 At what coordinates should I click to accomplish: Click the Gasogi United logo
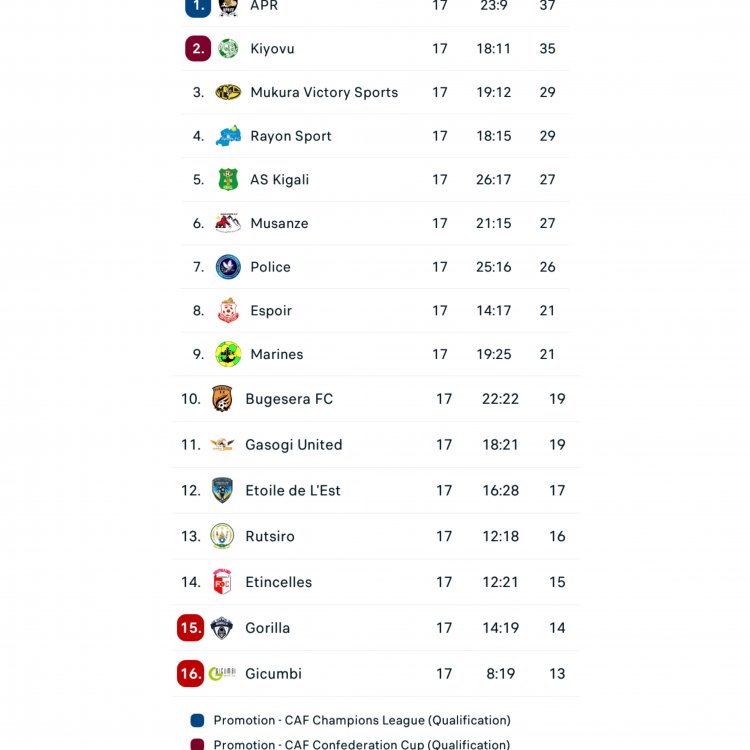222,445
